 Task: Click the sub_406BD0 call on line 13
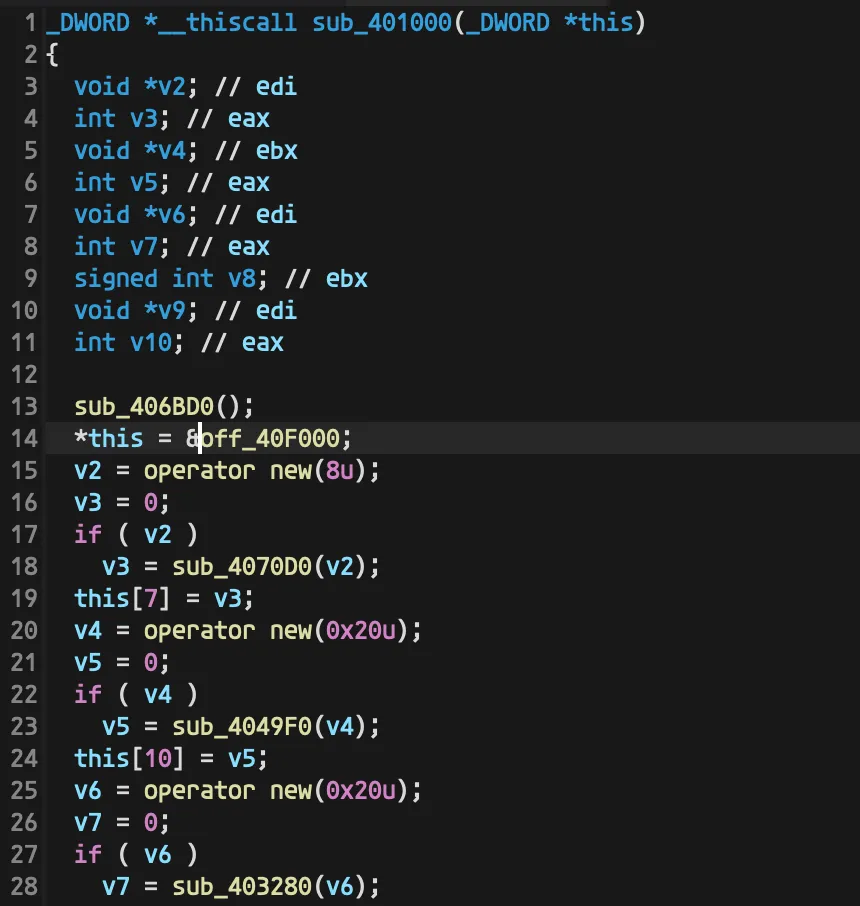pos(144,407)
